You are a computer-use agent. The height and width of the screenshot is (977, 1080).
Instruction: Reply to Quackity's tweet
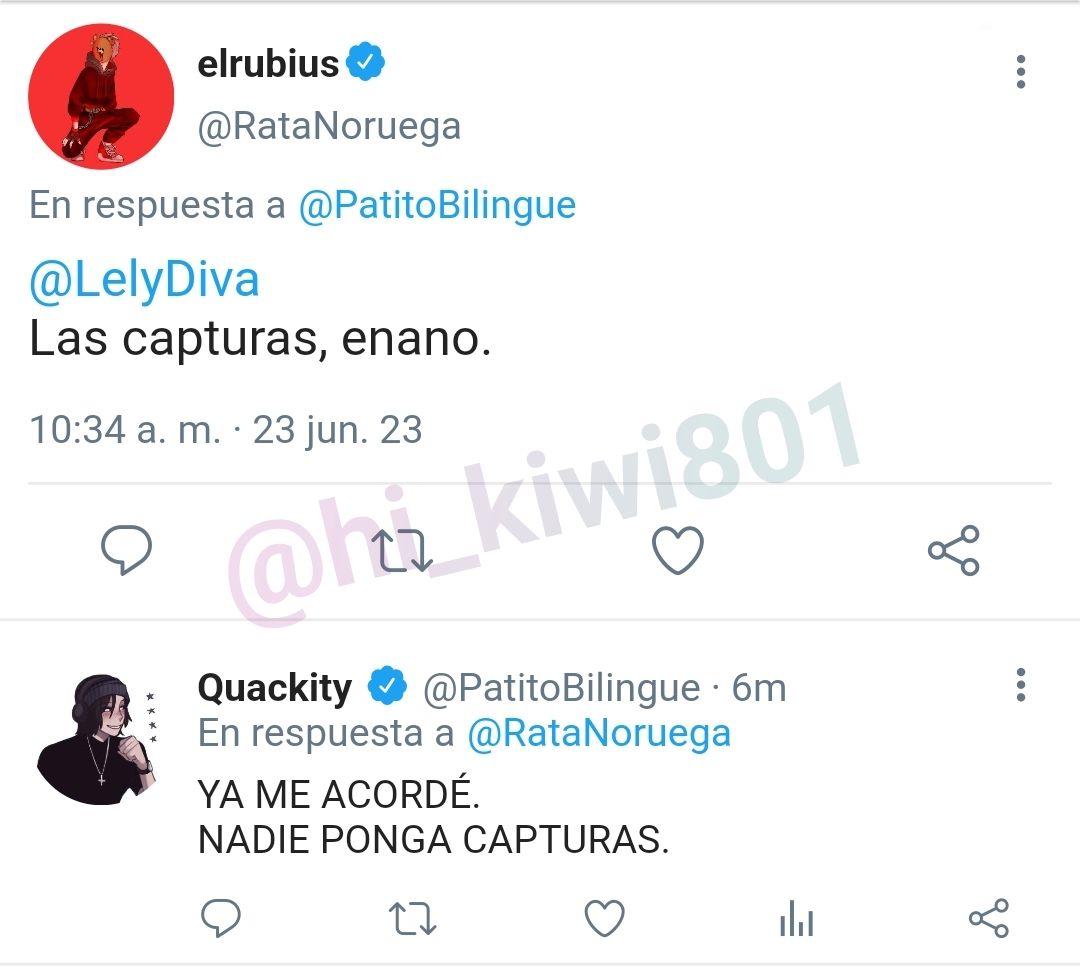[x=220, y=918]
